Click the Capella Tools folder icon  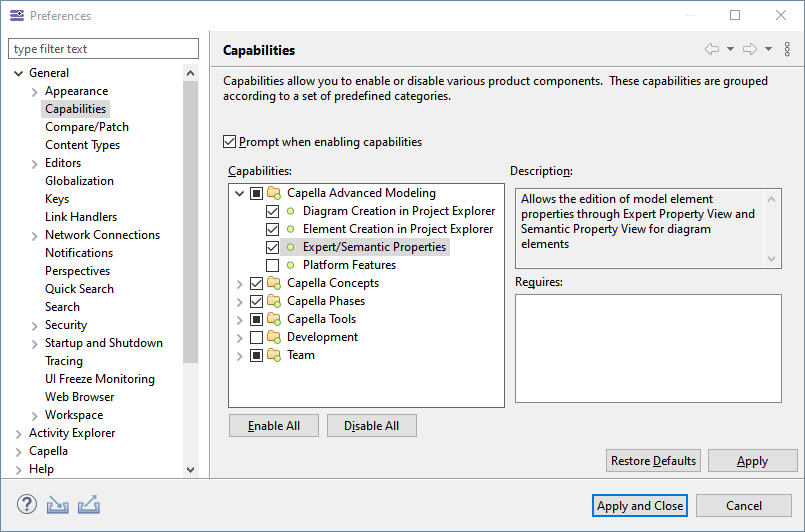[x=274, y=319]
